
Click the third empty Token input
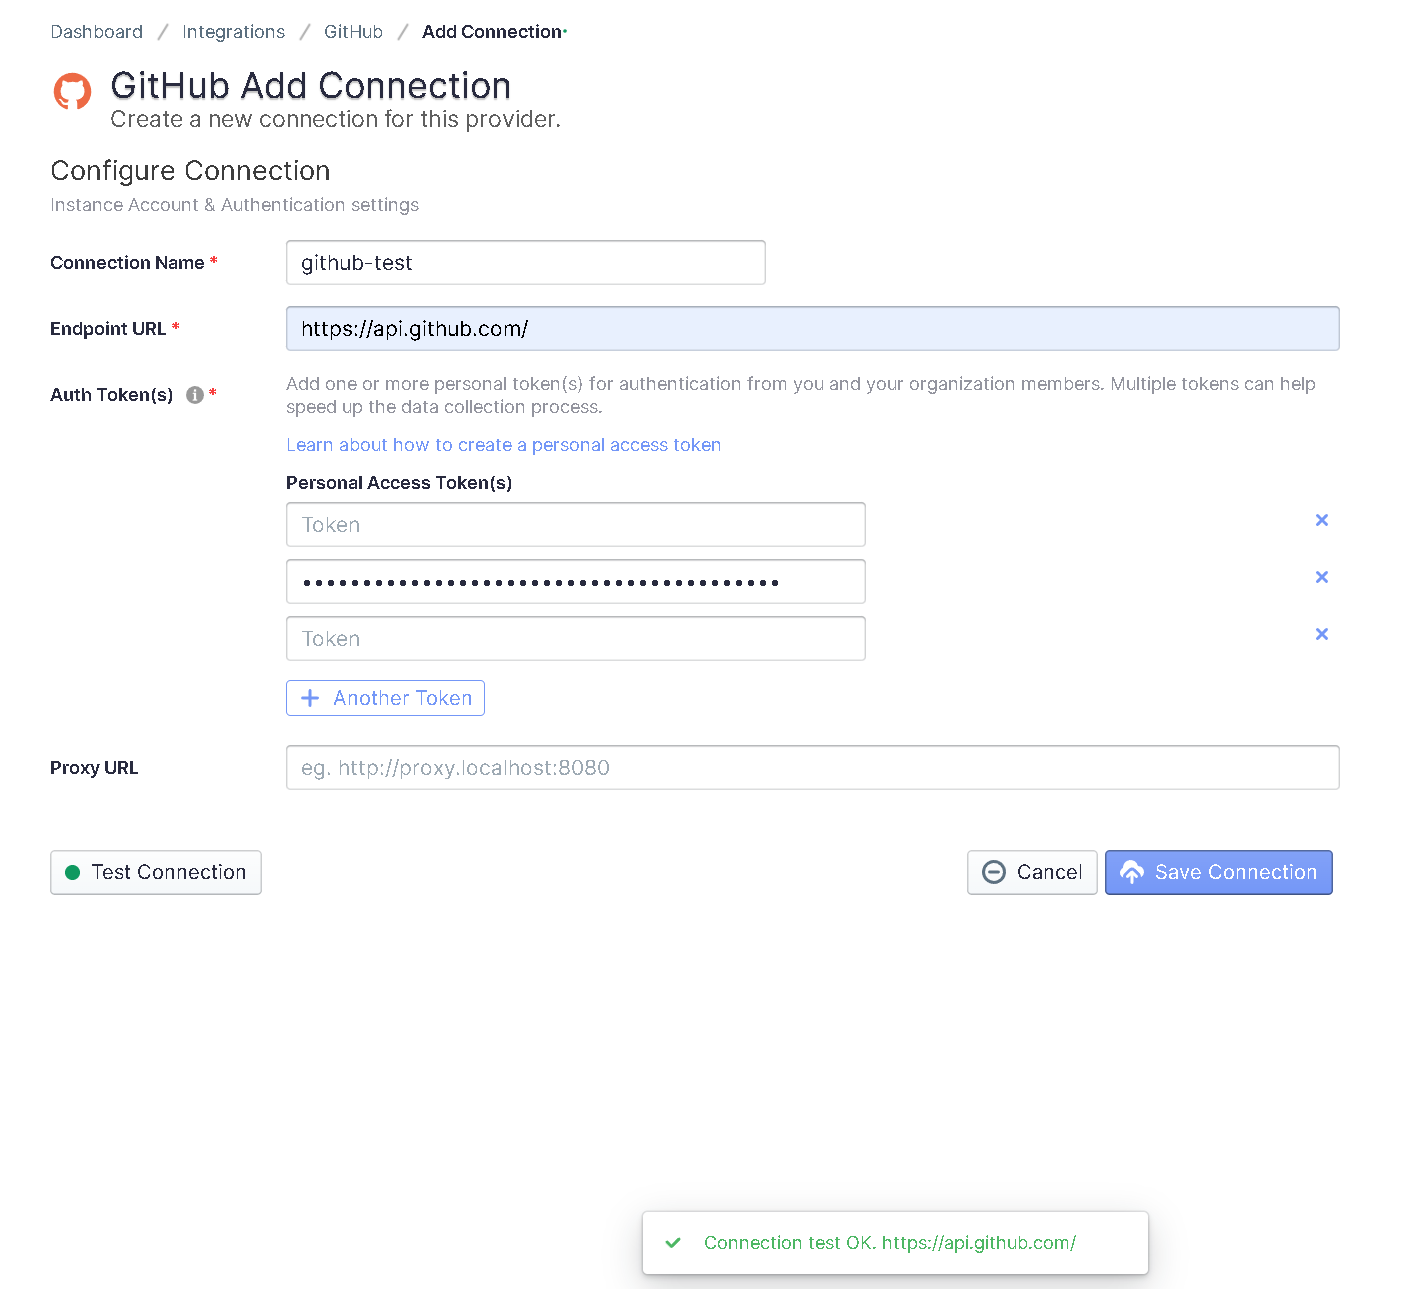[576, 638]
